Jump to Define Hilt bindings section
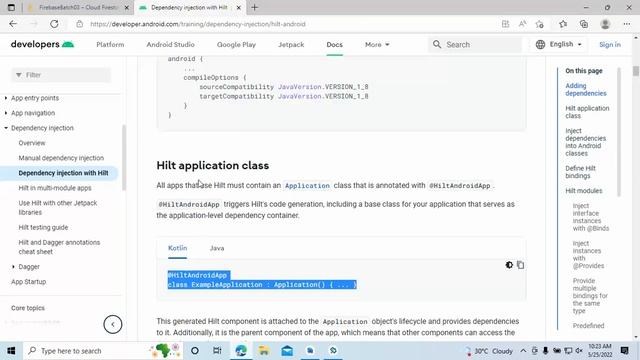The image size is (640, 360). pos(580,172)
